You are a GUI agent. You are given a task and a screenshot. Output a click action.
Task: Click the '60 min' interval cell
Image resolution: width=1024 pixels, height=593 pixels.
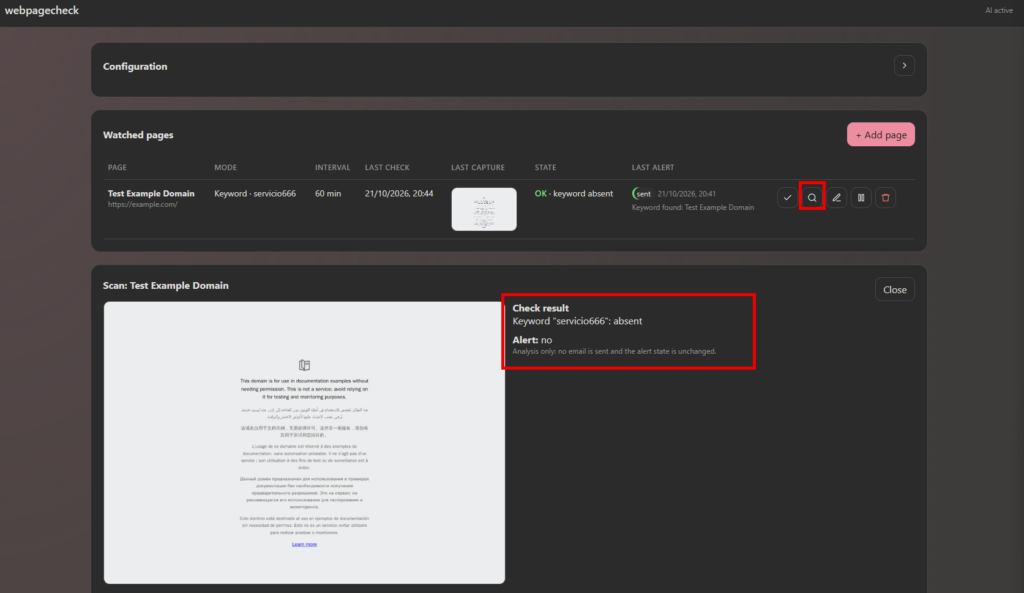coord(328,194)
